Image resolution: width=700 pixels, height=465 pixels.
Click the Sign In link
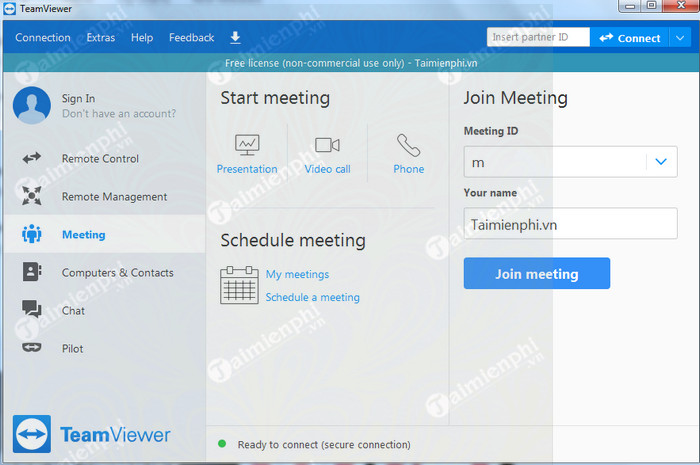click(x=78, y=98)
